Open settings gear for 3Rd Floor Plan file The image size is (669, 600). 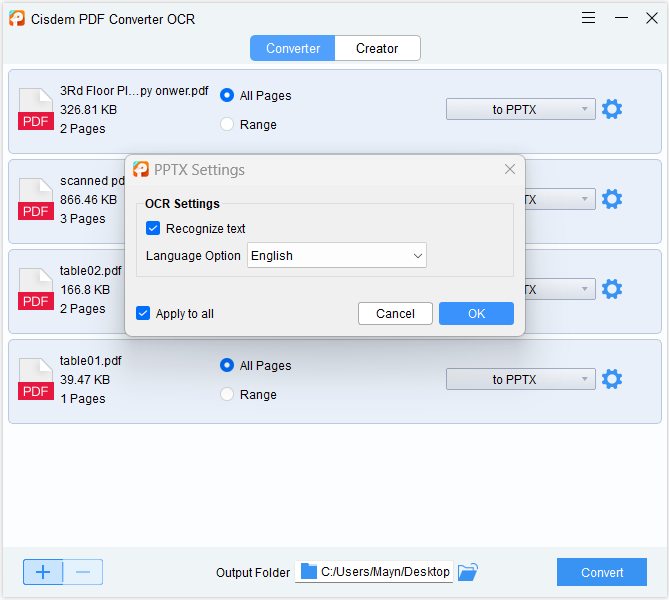coord(611,110)
